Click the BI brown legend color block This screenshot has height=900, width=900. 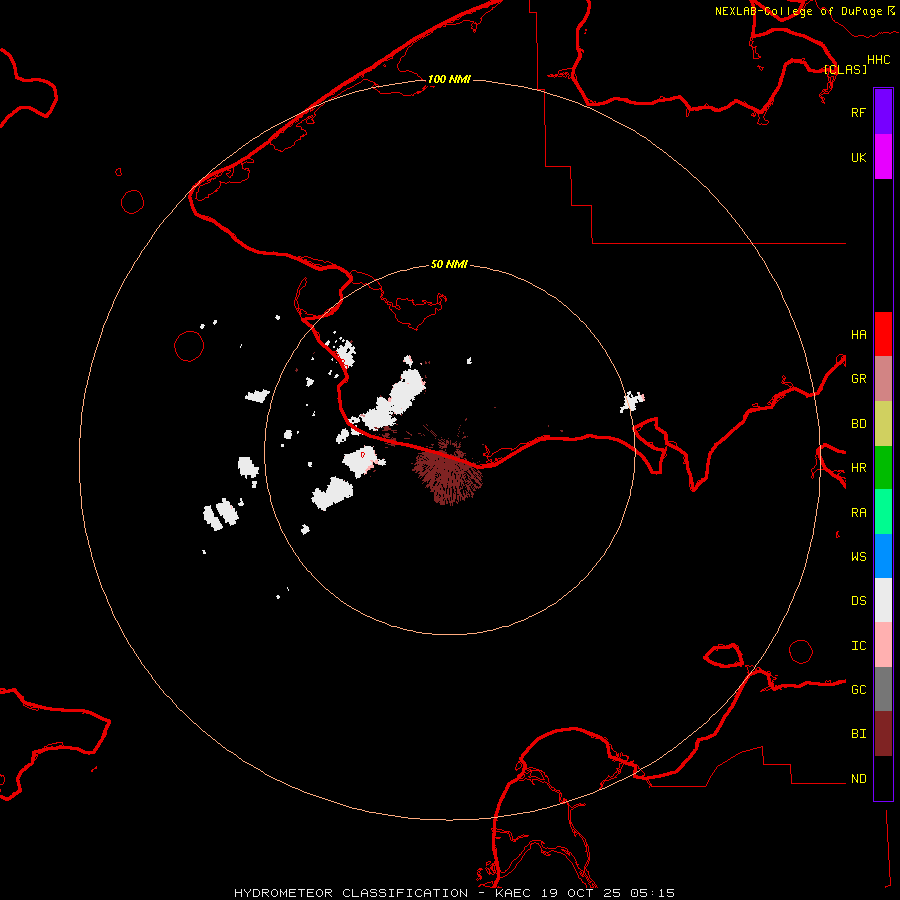click(883, 734)
